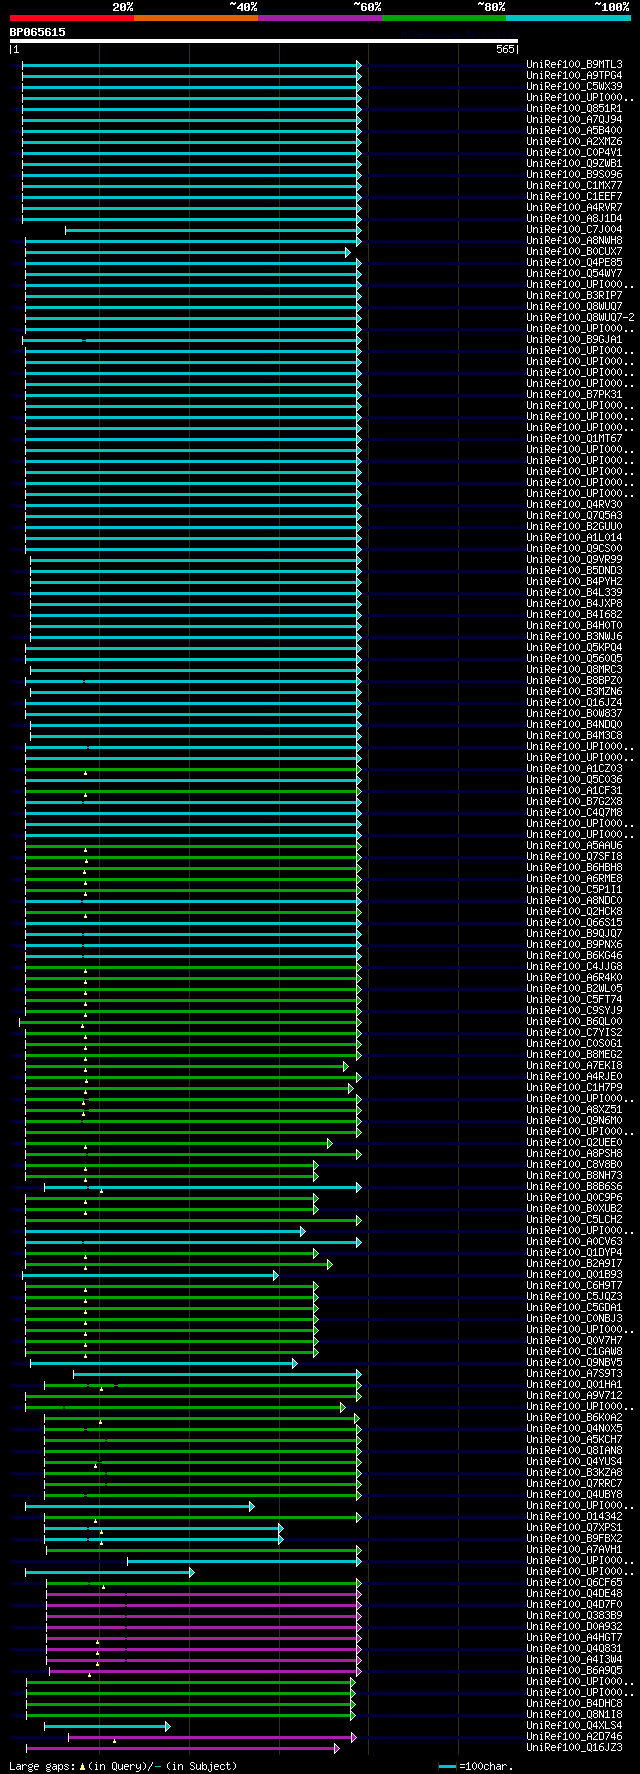Click the UniRef100_A4I3W4 label

click(x=574, y=1660)
